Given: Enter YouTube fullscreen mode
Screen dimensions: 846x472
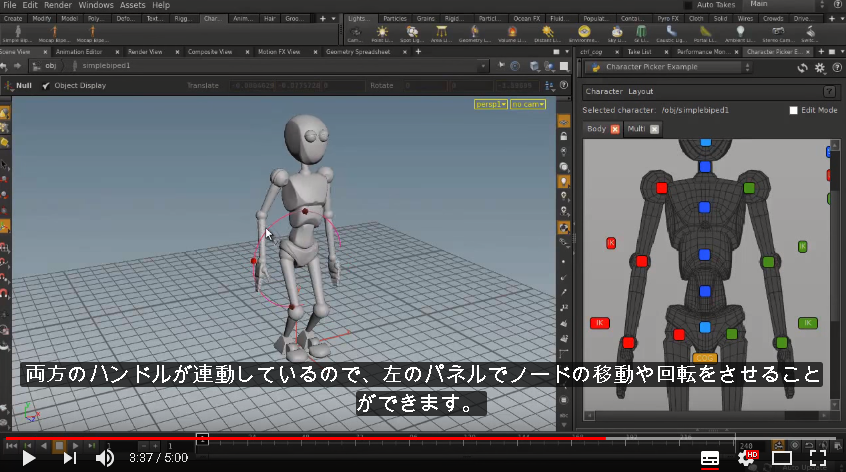Looking at the screenshot, I should pyautogui.click(x=818, y=458).
